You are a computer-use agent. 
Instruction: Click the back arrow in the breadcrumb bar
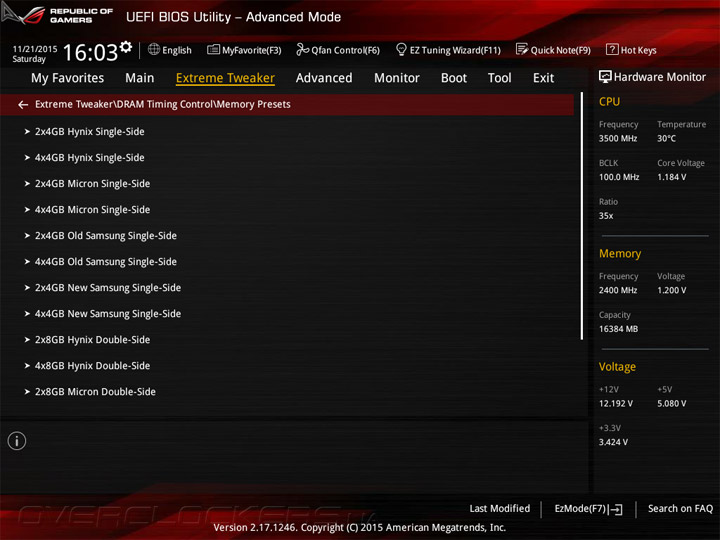point(23,105)
